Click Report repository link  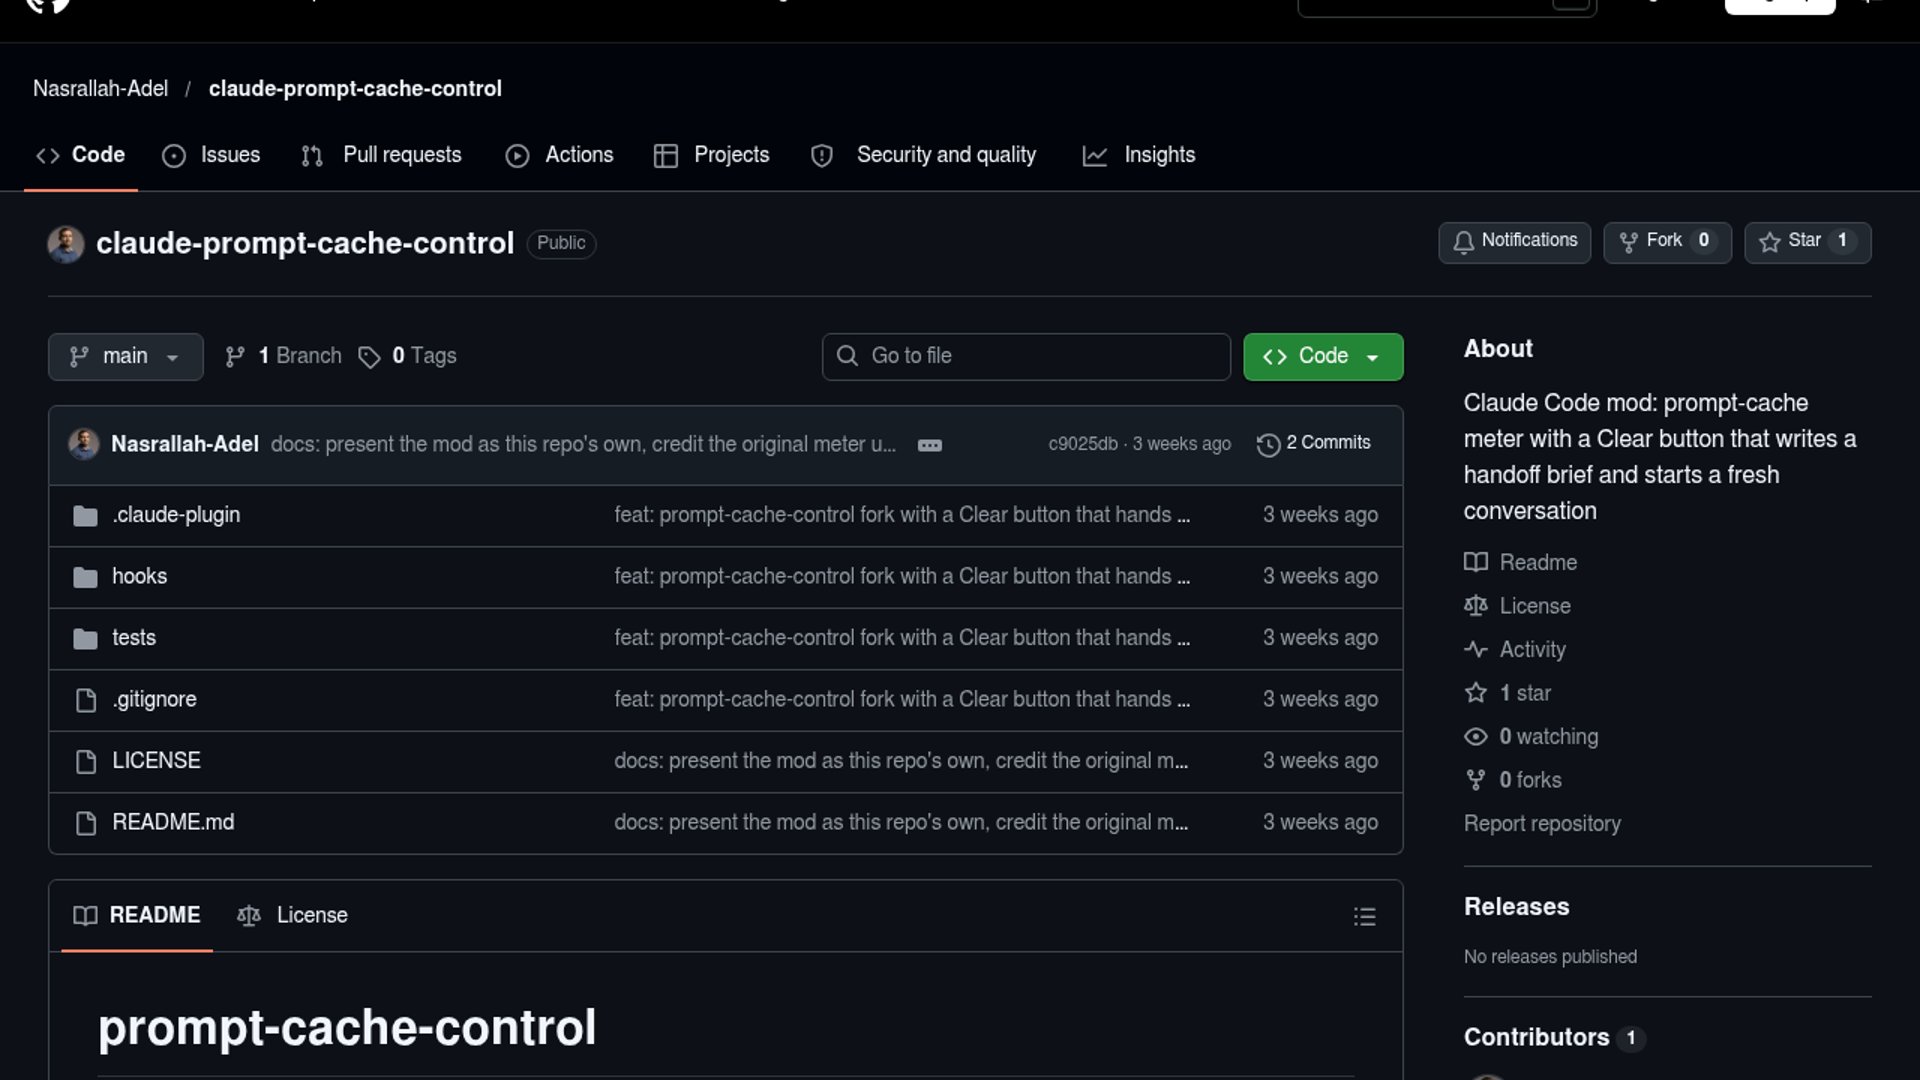tap(1542, 824)
